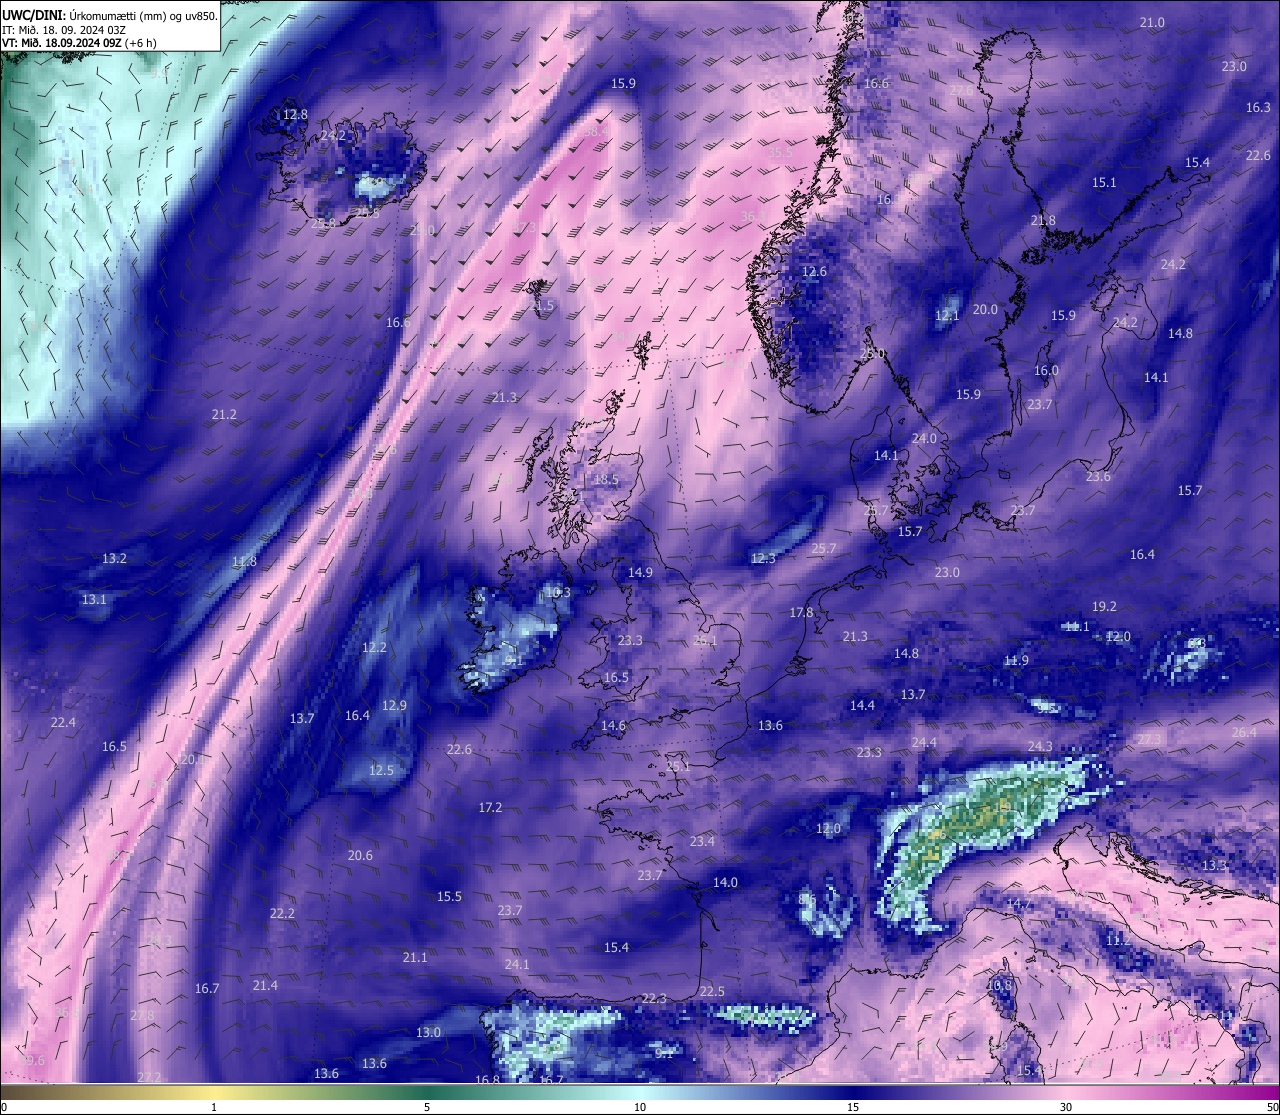Click the map value 21.8
Screen dimensions: 1280x1115
1043,221
